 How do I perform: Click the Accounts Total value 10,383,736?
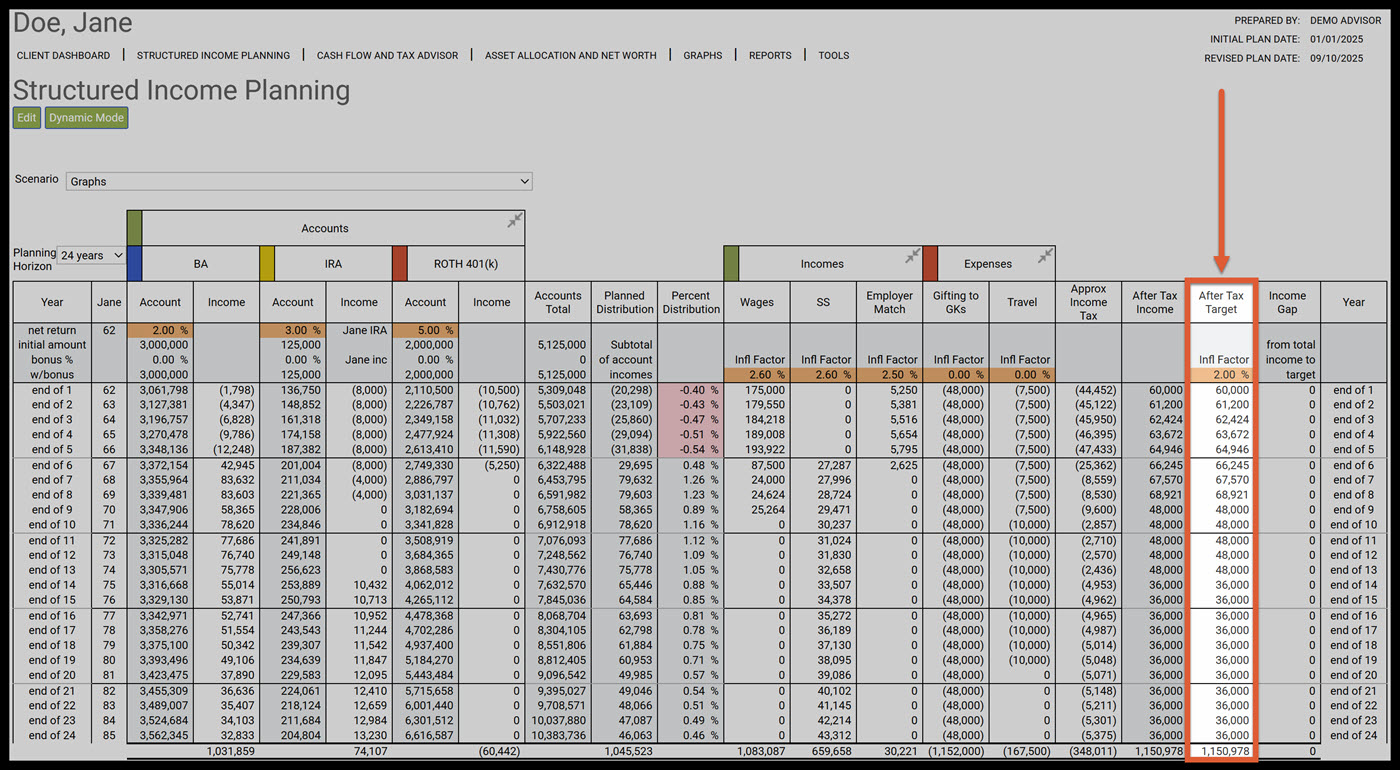(558, 736)
